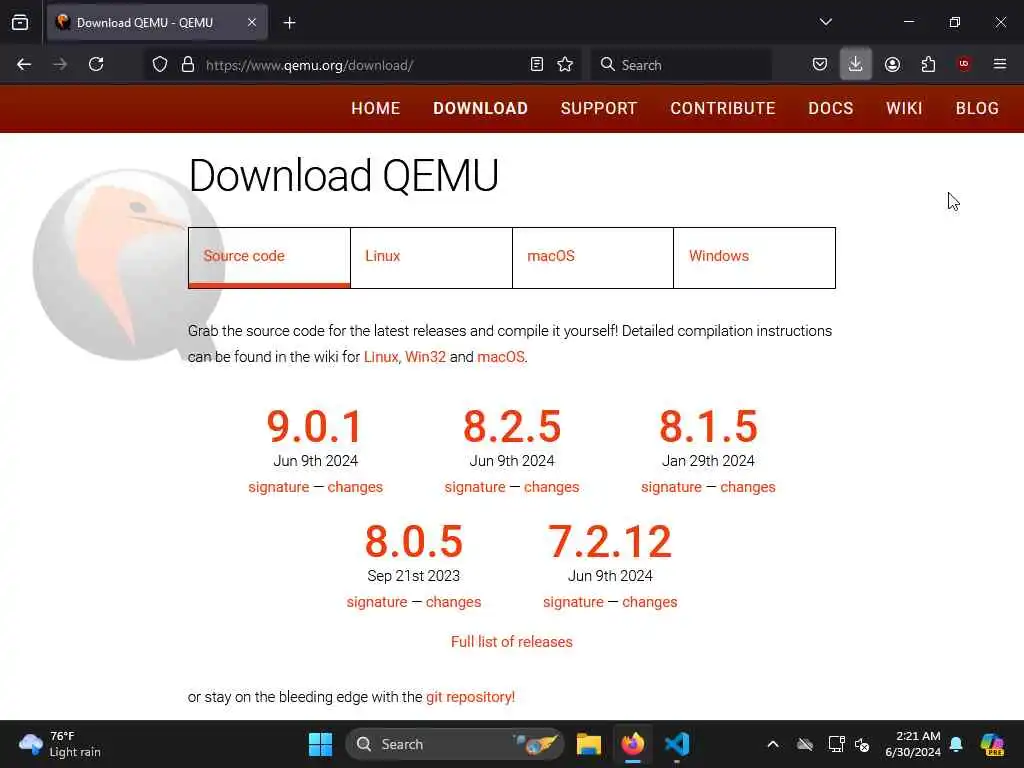1024x768 pixels.
Task: Download QEMU version 8.1.5
Action: click(x=709, y=426)
